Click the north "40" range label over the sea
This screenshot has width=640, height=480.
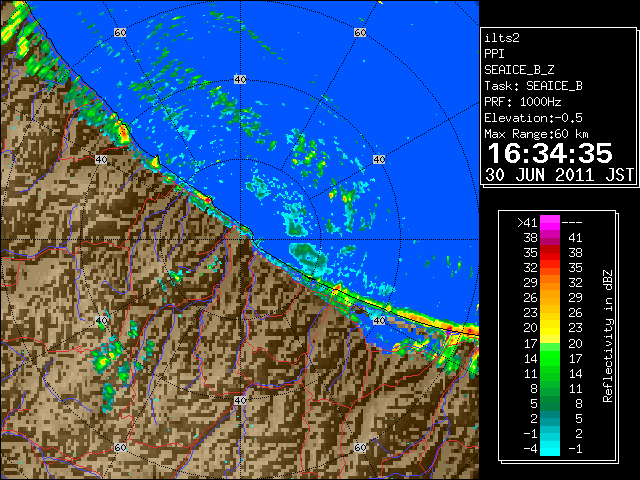tap(240, 80)
